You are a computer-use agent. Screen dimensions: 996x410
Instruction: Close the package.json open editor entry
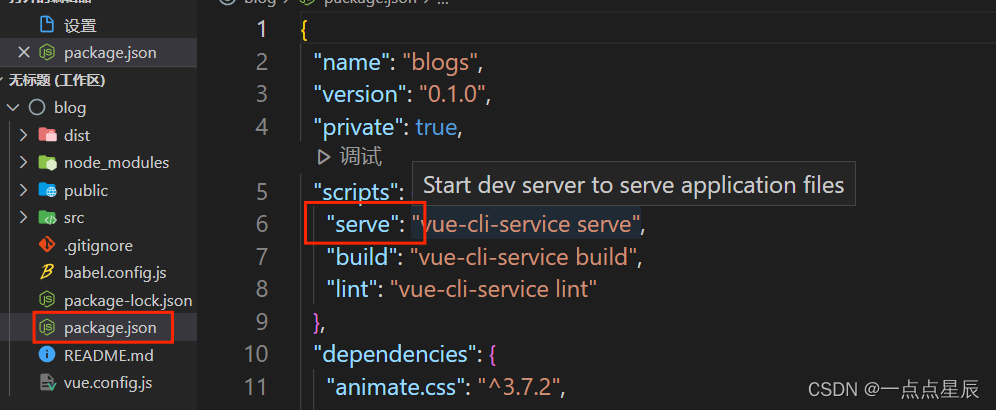(24, 53)
